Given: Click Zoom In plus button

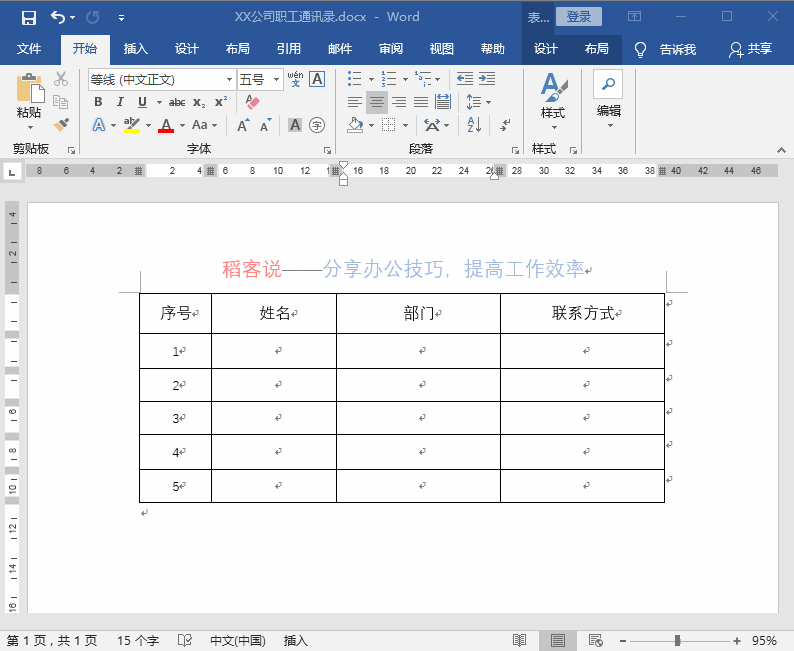Looking at the screenshot, I should [x=737, y=641].
